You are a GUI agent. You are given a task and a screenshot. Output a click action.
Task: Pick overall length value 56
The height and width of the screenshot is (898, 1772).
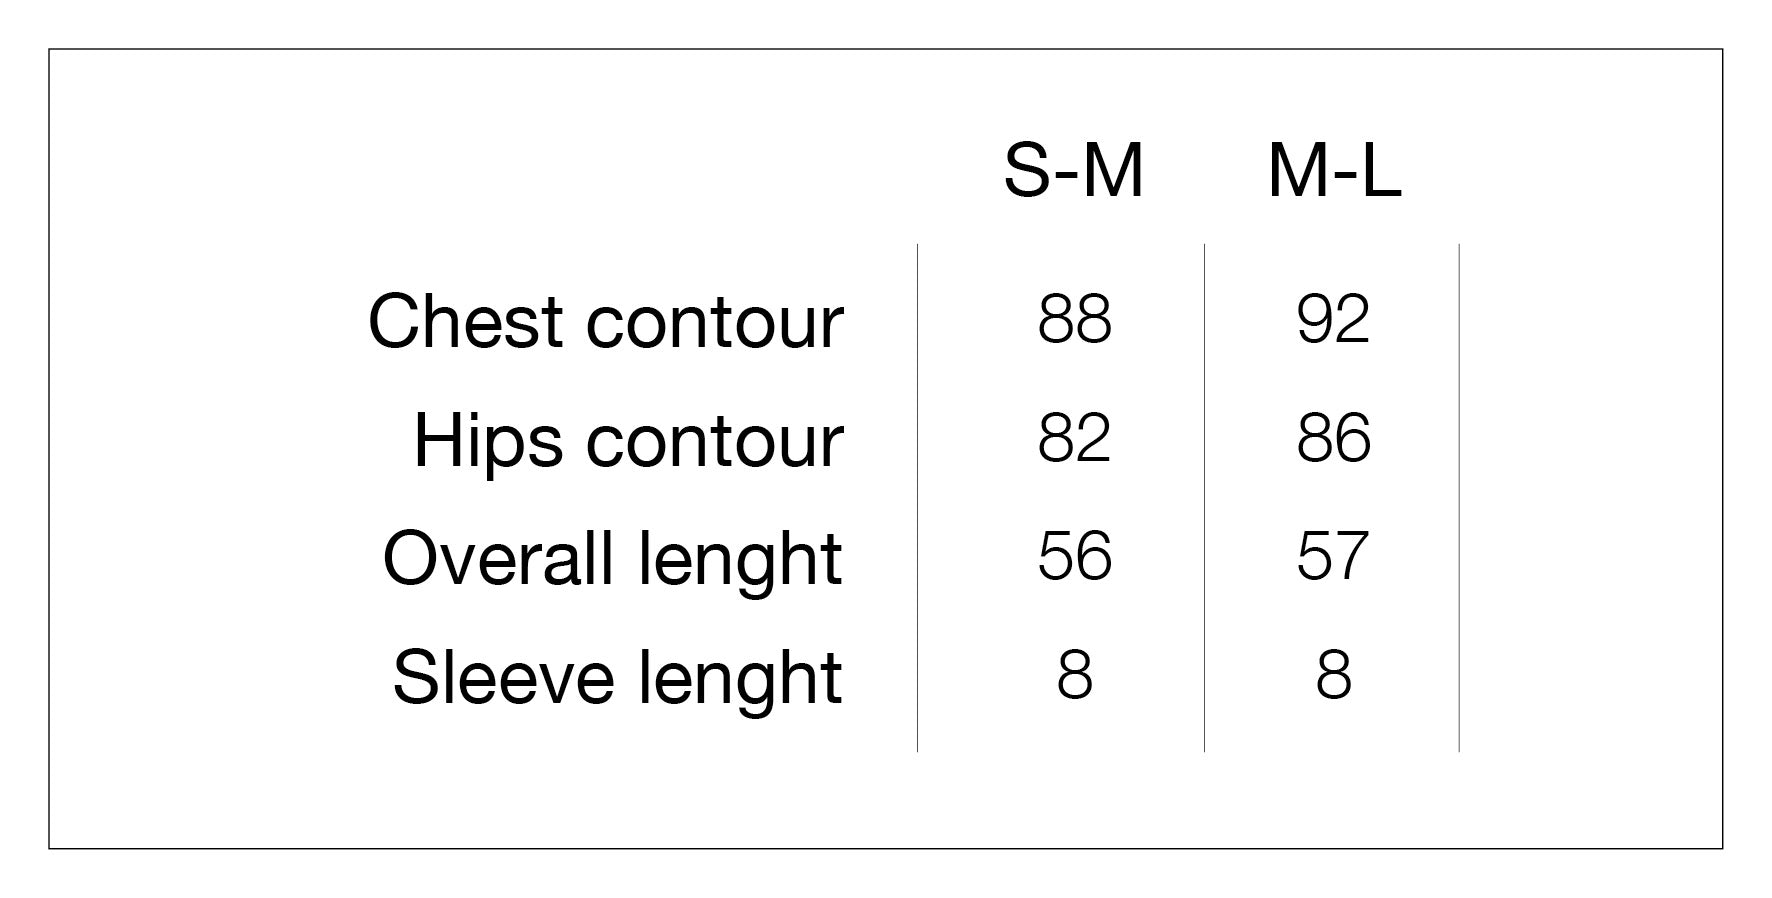(x=1074, y=556)
